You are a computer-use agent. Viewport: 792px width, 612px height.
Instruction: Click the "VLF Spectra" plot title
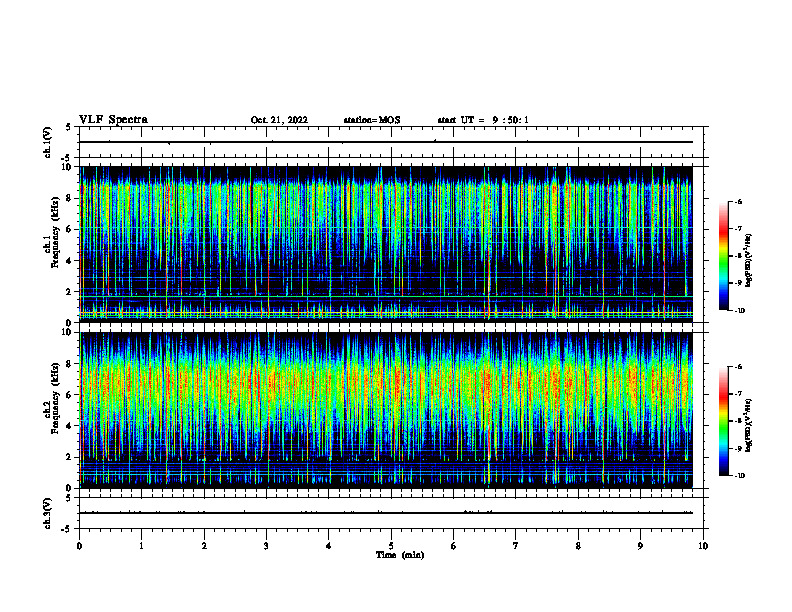coord(113,120)
